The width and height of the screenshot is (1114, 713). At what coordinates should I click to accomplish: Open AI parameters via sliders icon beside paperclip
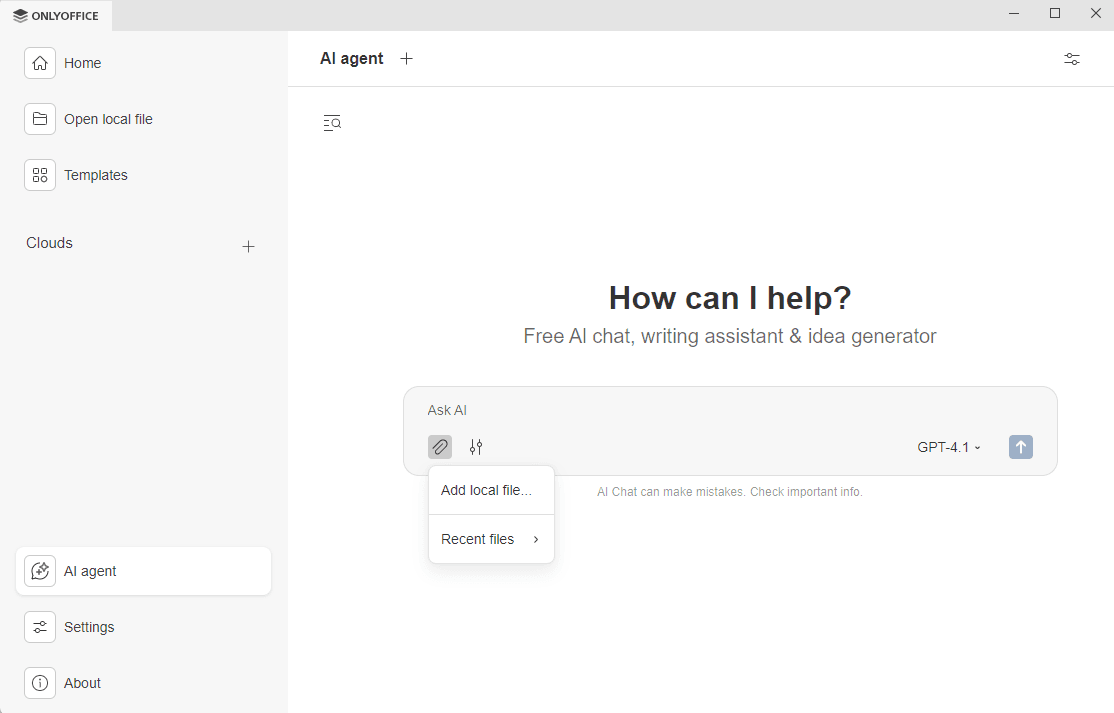click(476, 447)
